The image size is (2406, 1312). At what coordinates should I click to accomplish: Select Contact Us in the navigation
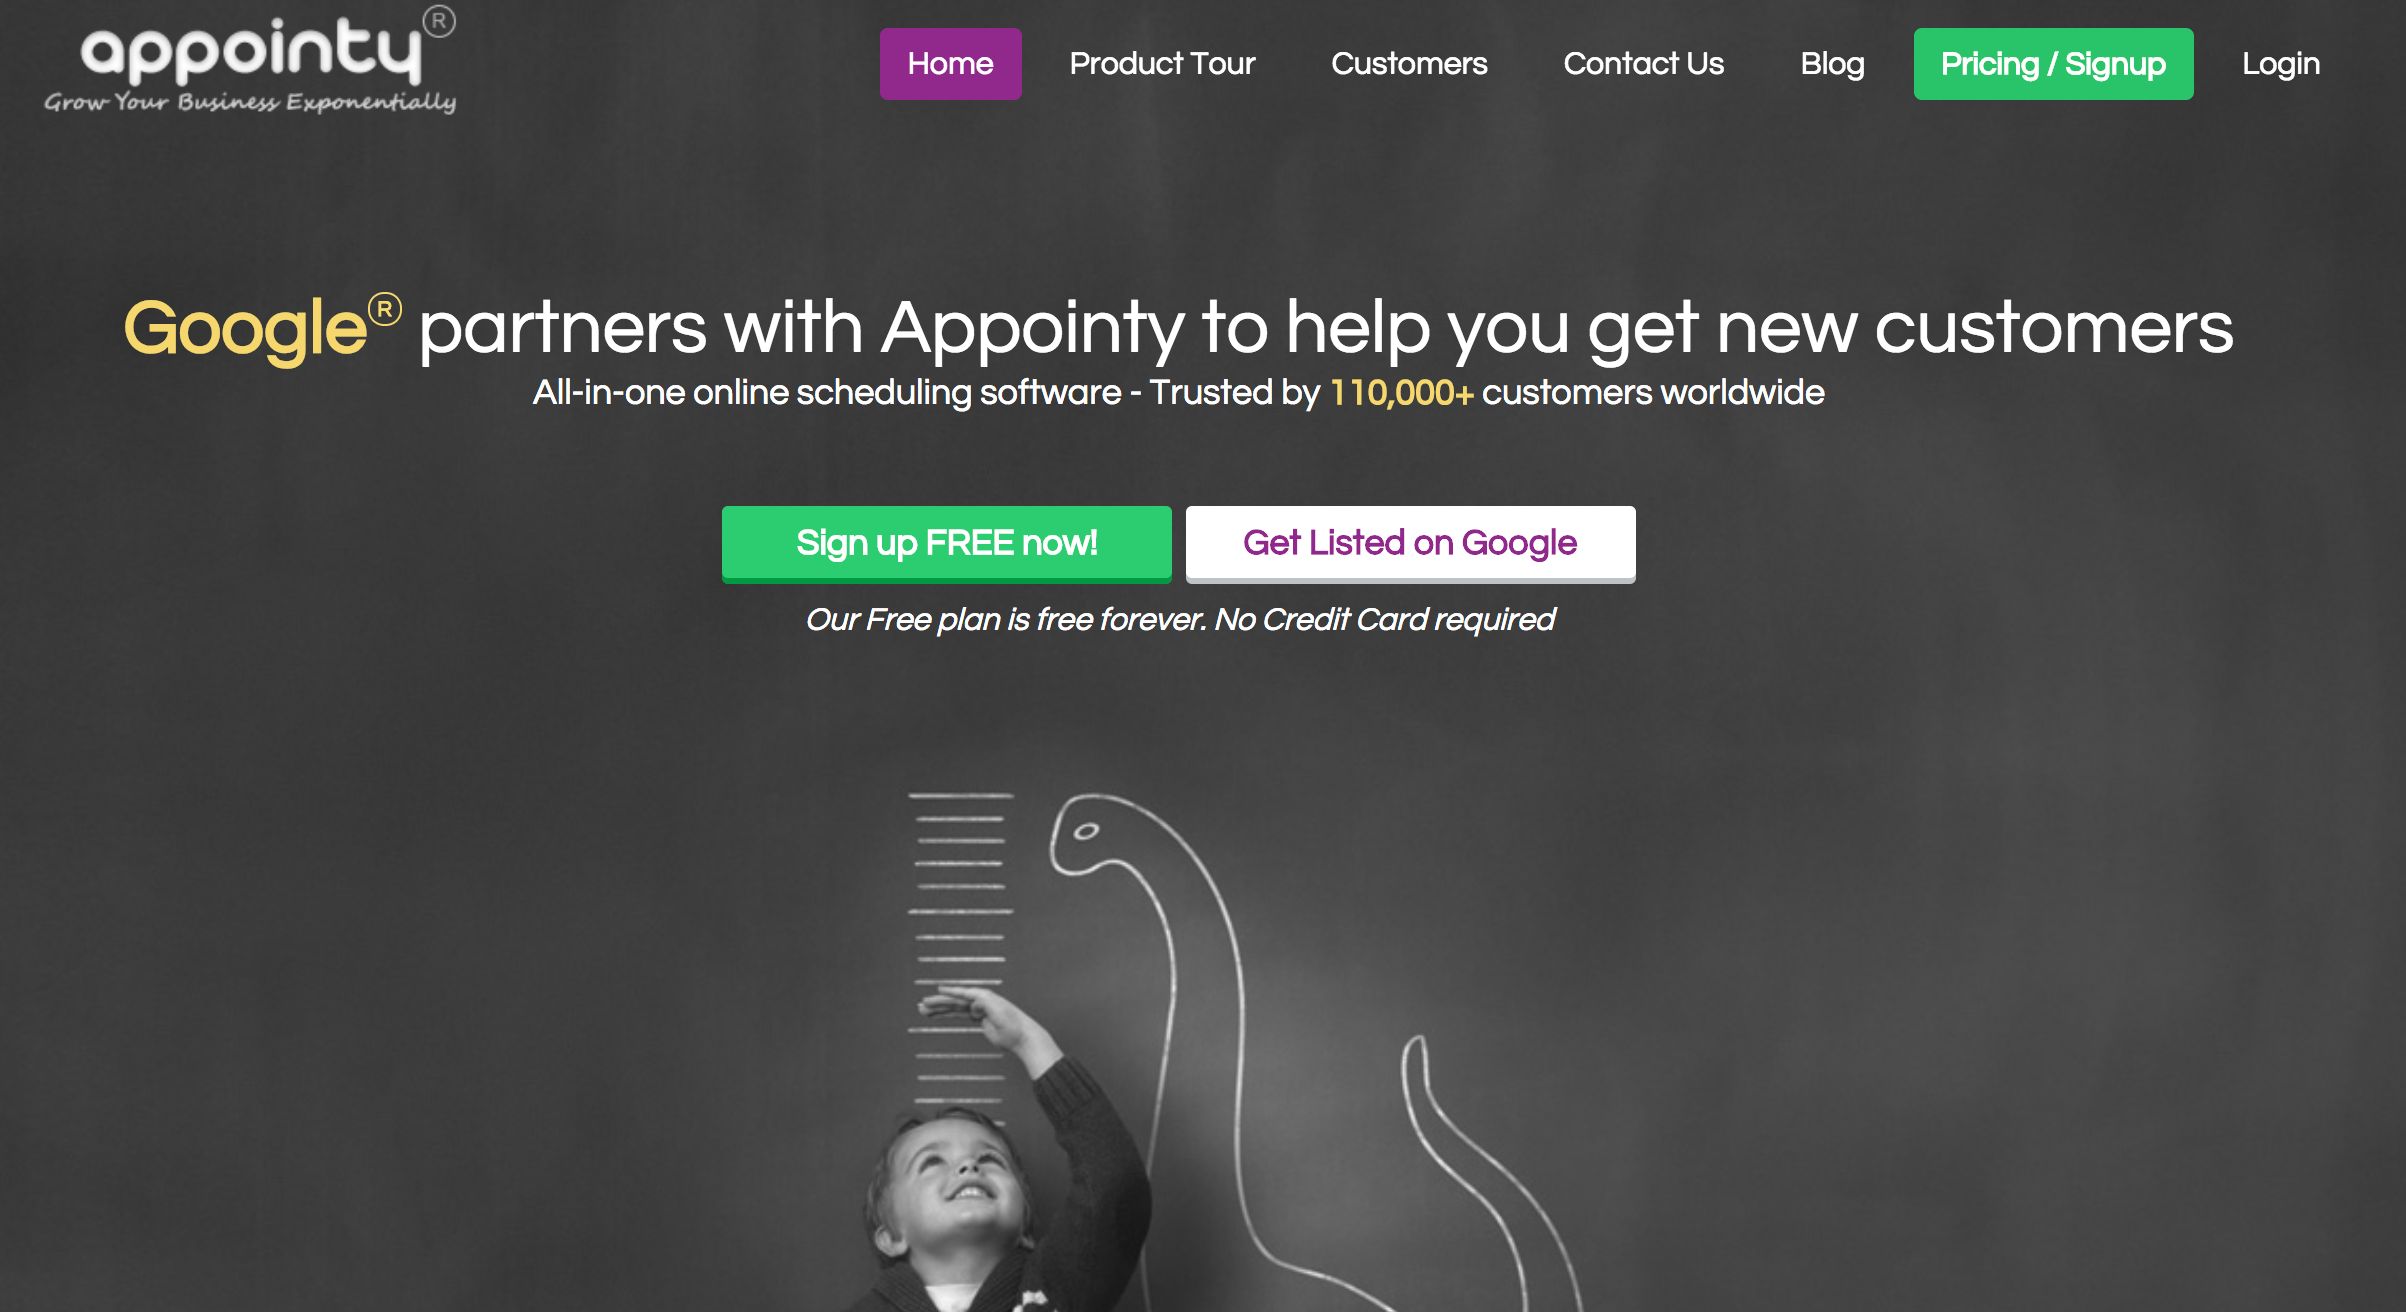(1643, 64)
